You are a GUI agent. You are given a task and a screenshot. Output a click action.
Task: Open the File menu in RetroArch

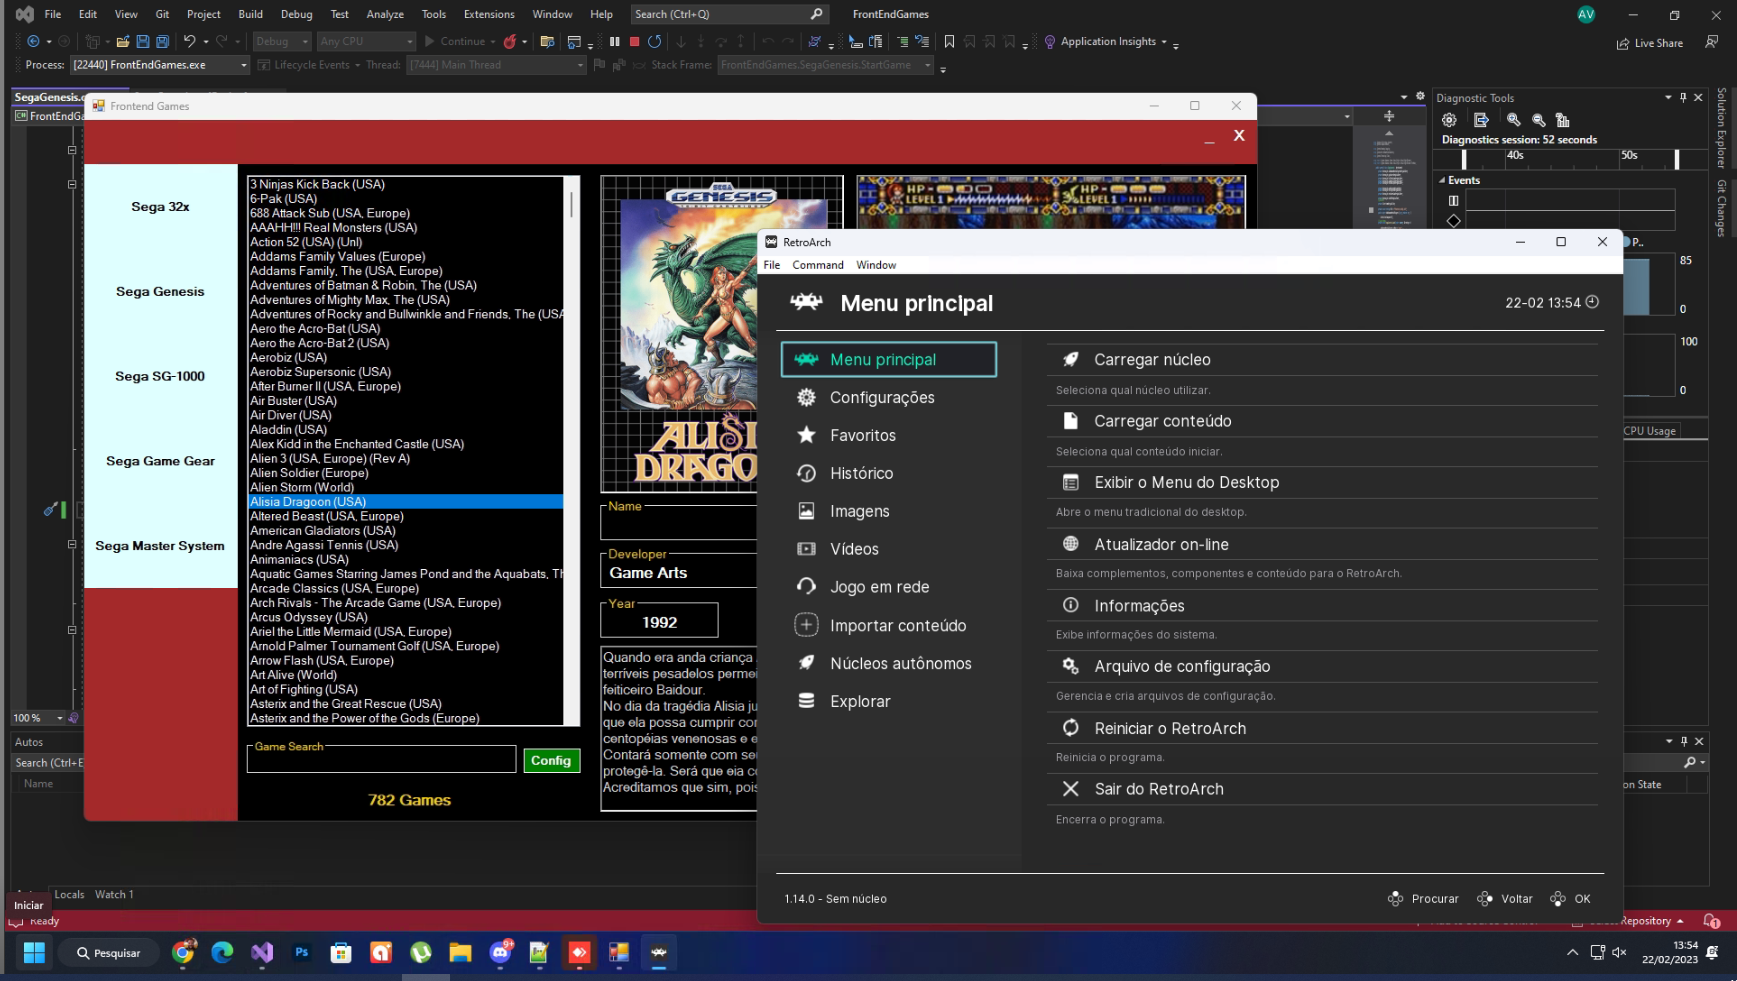(x=772, y=265)
